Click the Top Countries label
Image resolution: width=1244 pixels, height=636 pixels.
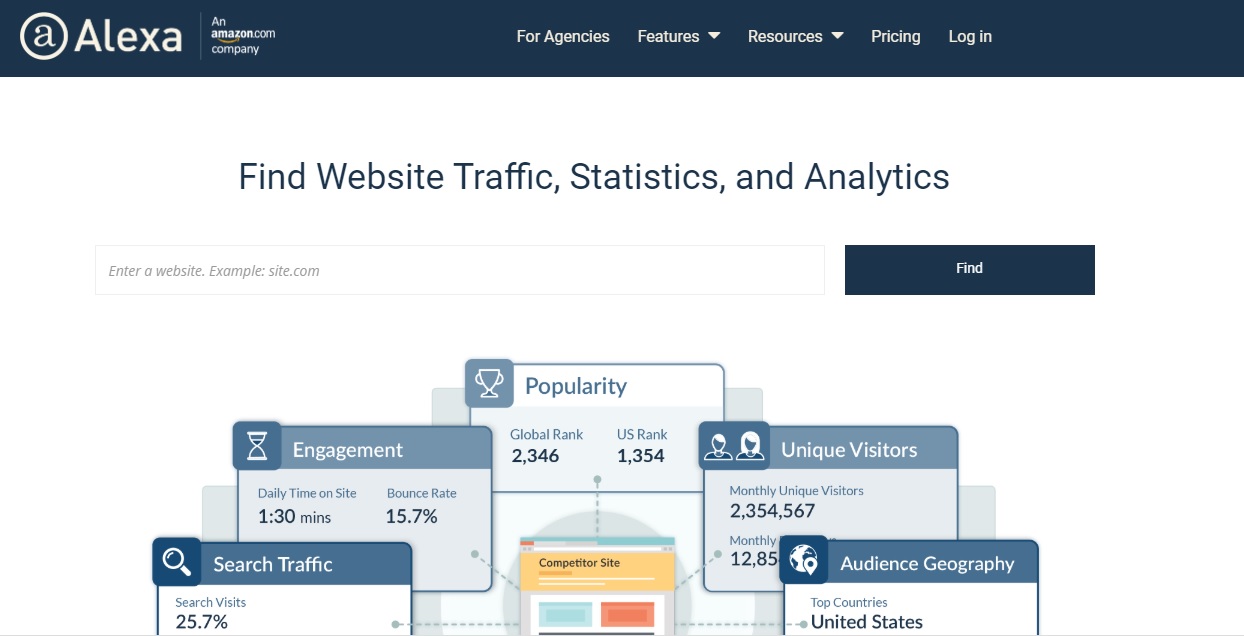849,602
